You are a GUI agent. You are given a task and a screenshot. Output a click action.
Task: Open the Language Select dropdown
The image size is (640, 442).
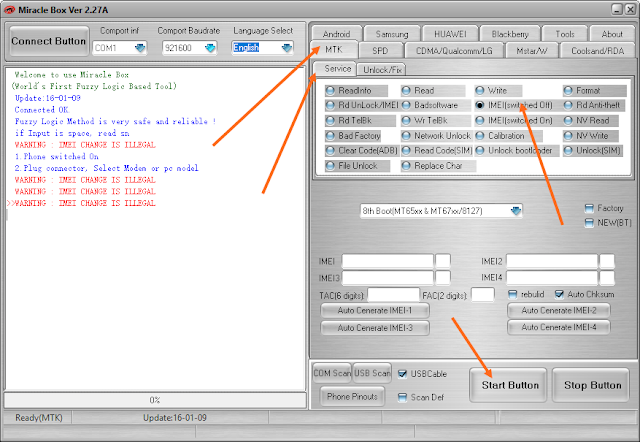click(x=287, y=48)
